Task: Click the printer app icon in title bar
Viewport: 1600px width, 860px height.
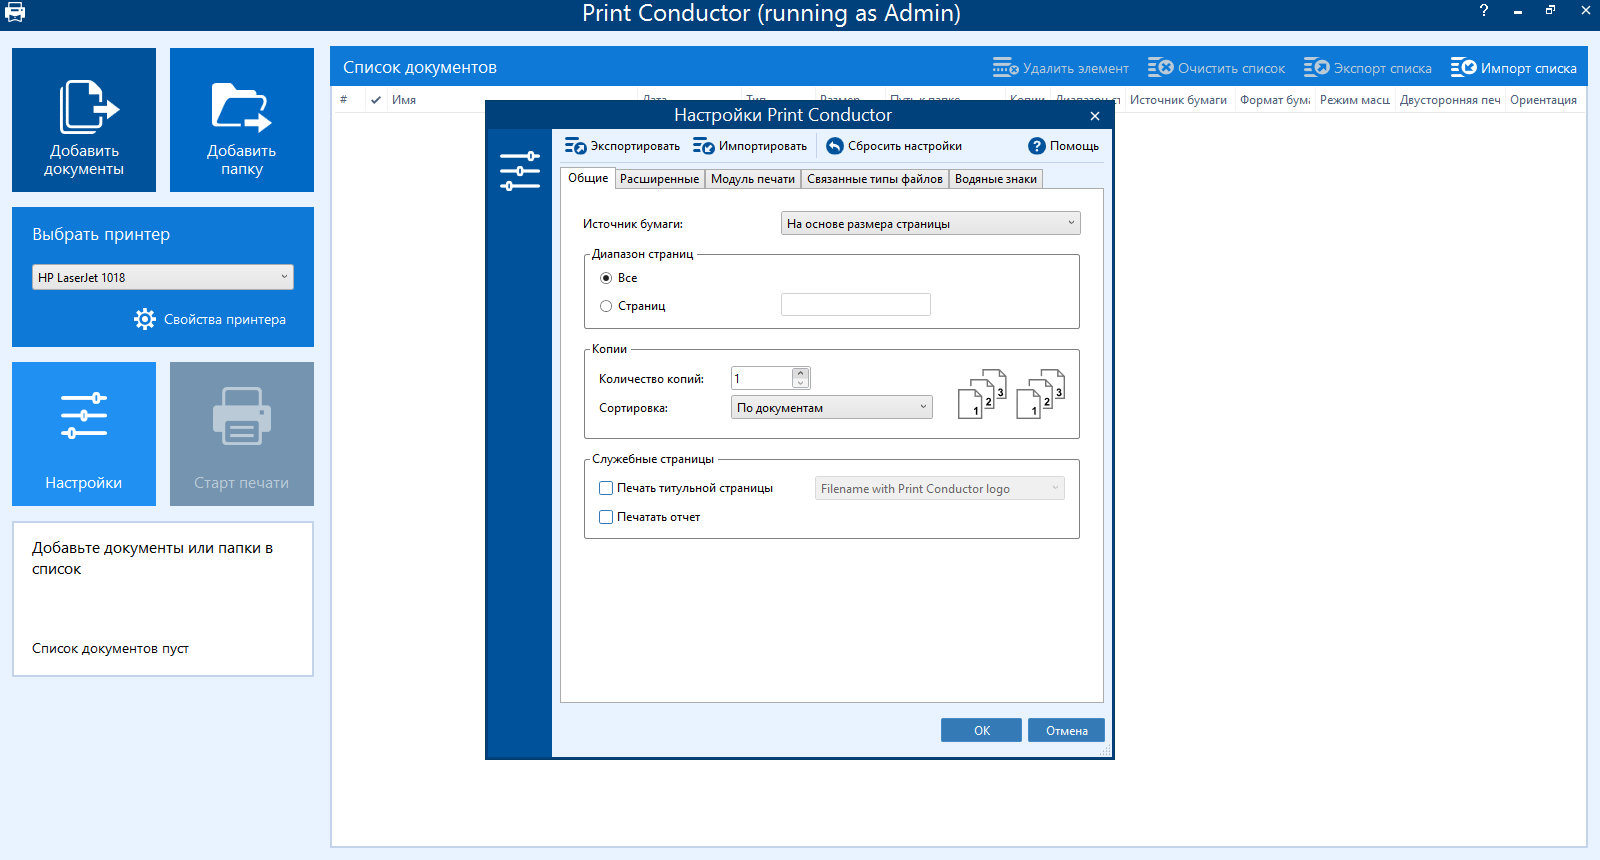Action: point(15,13)
